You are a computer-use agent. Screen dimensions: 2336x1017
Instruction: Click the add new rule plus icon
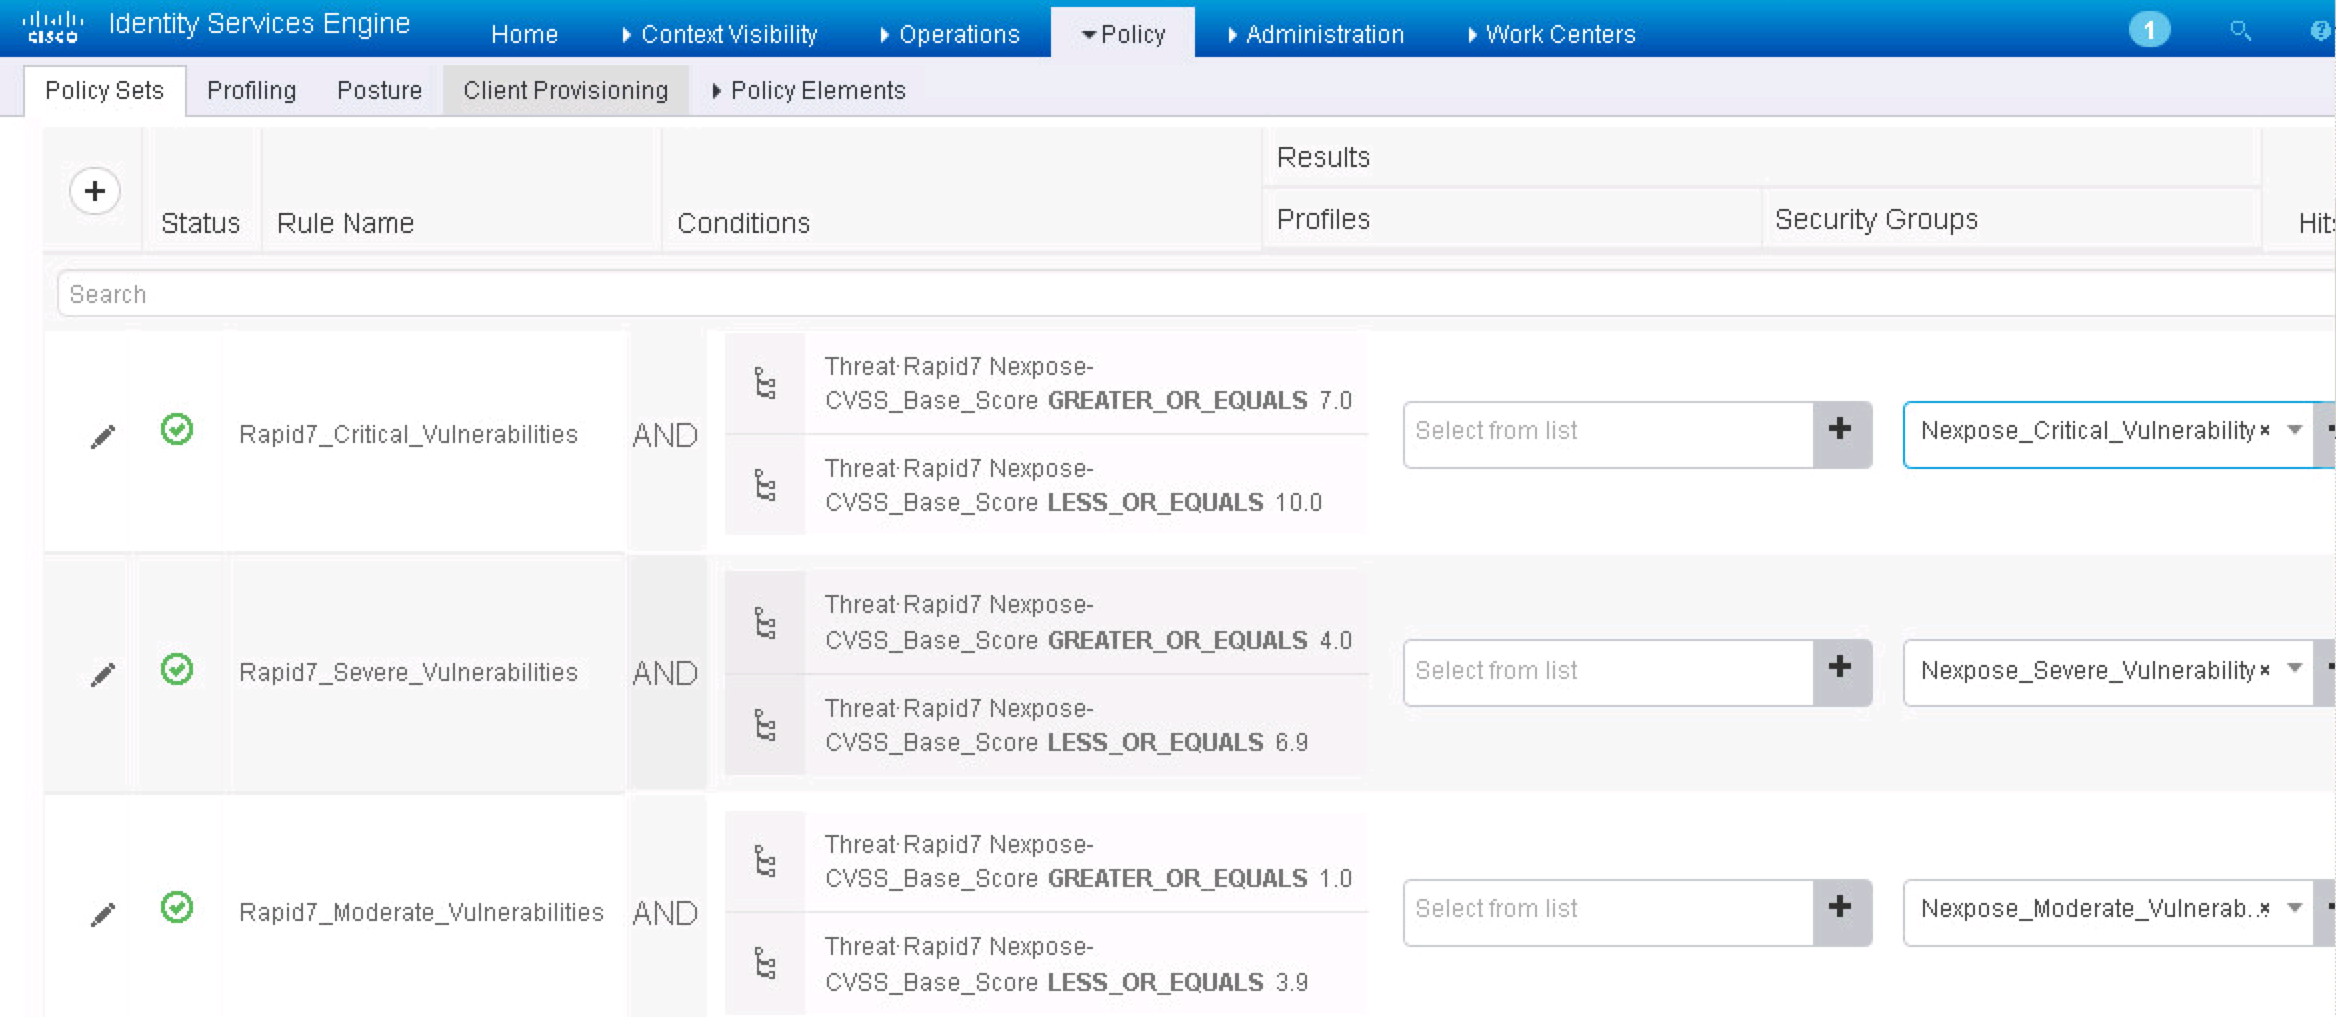pos(95,191)
